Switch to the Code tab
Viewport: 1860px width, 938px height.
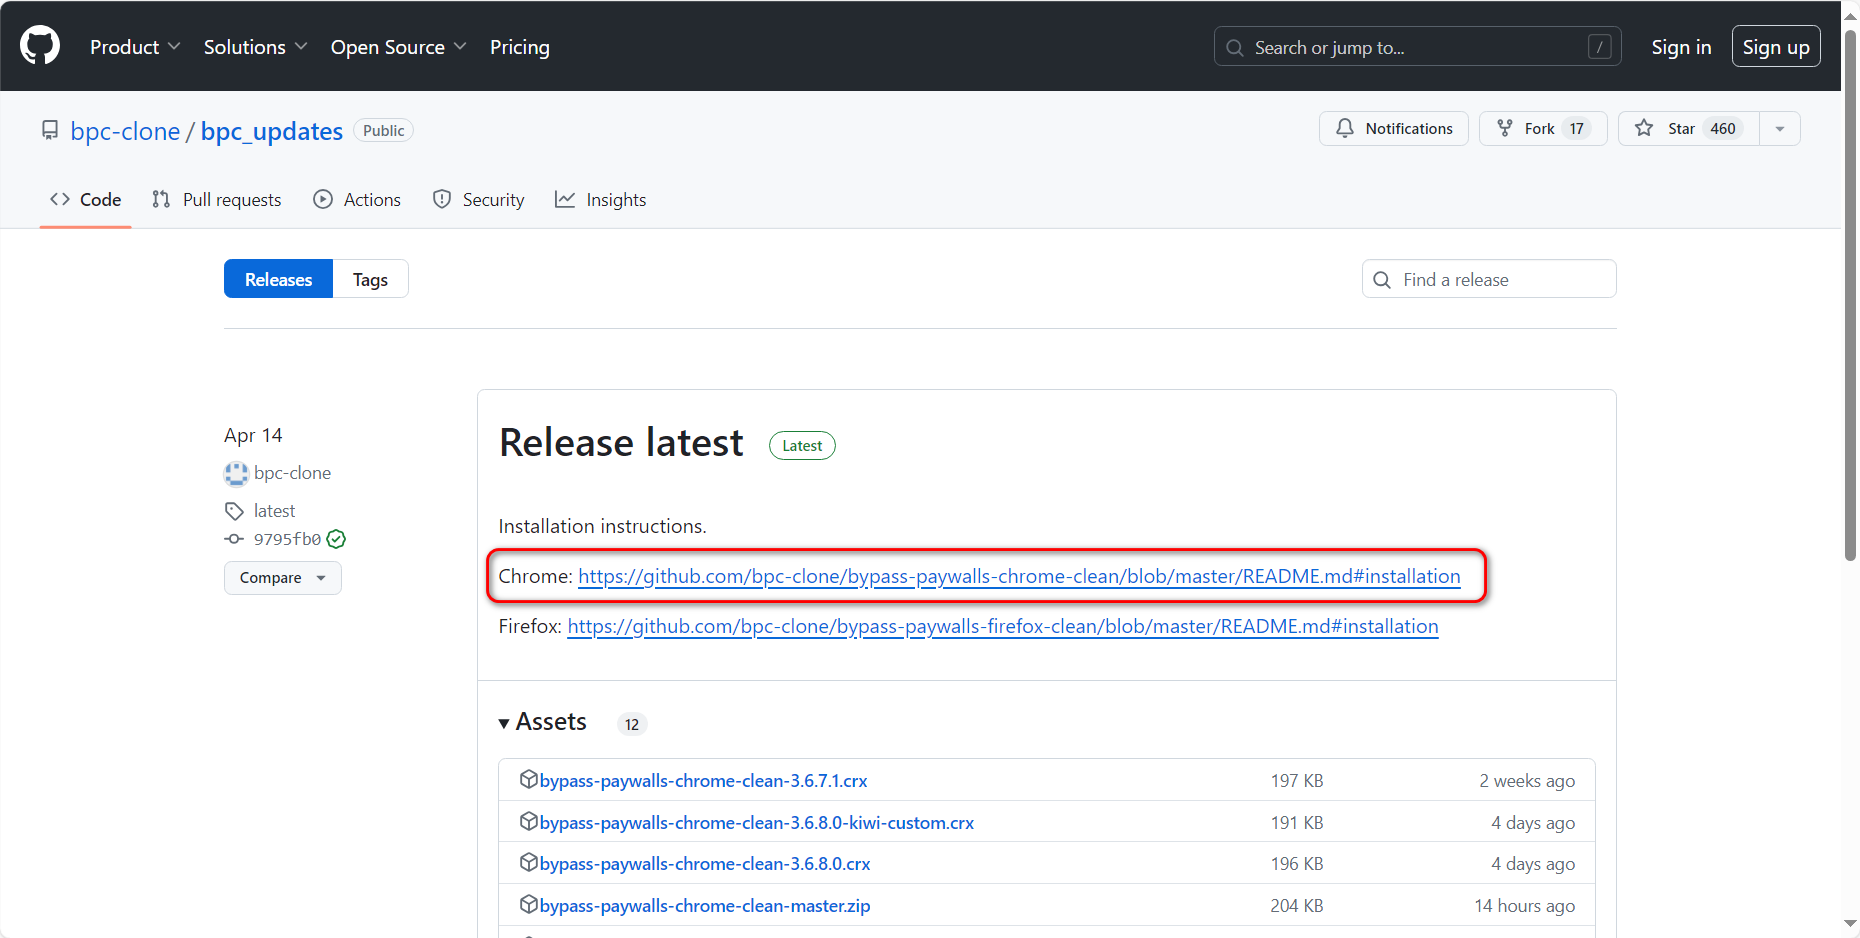pos(86,199)
